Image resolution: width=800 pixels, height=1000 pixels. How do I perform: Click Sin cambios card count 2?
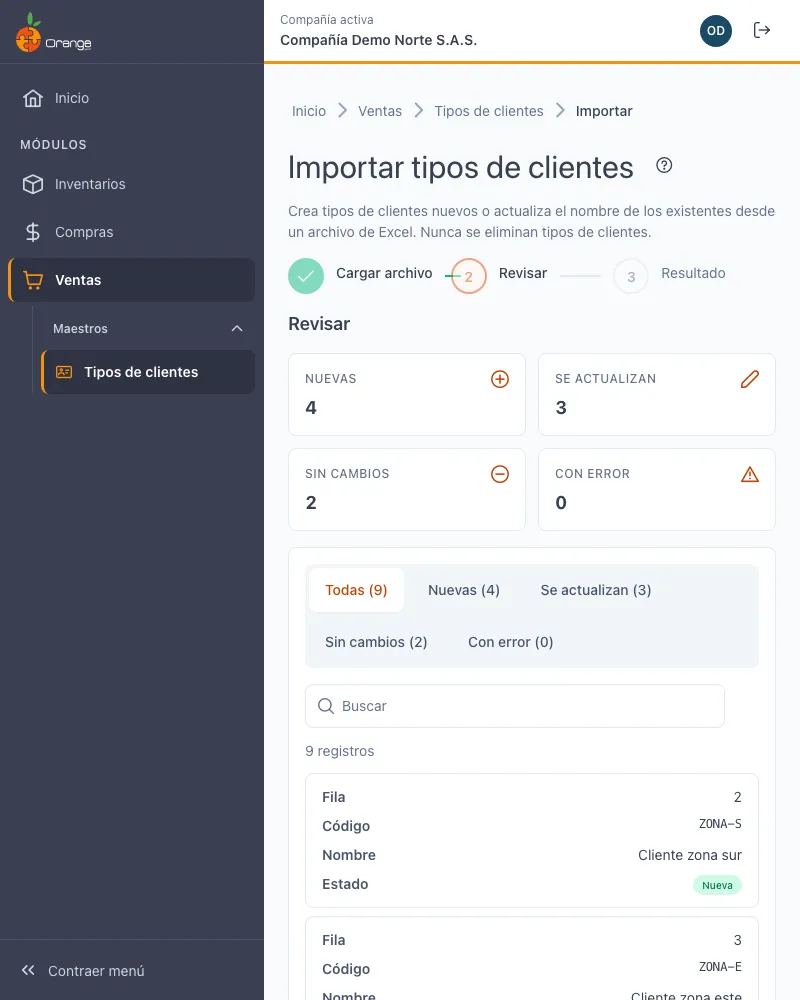(x=311, y=503)
